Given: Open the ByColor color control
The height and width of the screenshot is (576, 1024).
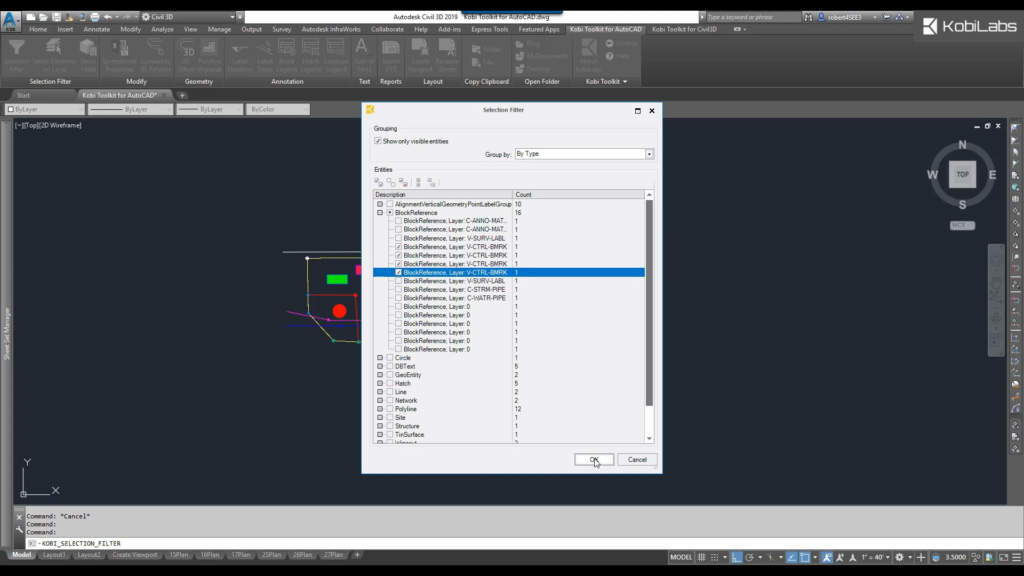Looking at the screenshot, I should 278,110.
